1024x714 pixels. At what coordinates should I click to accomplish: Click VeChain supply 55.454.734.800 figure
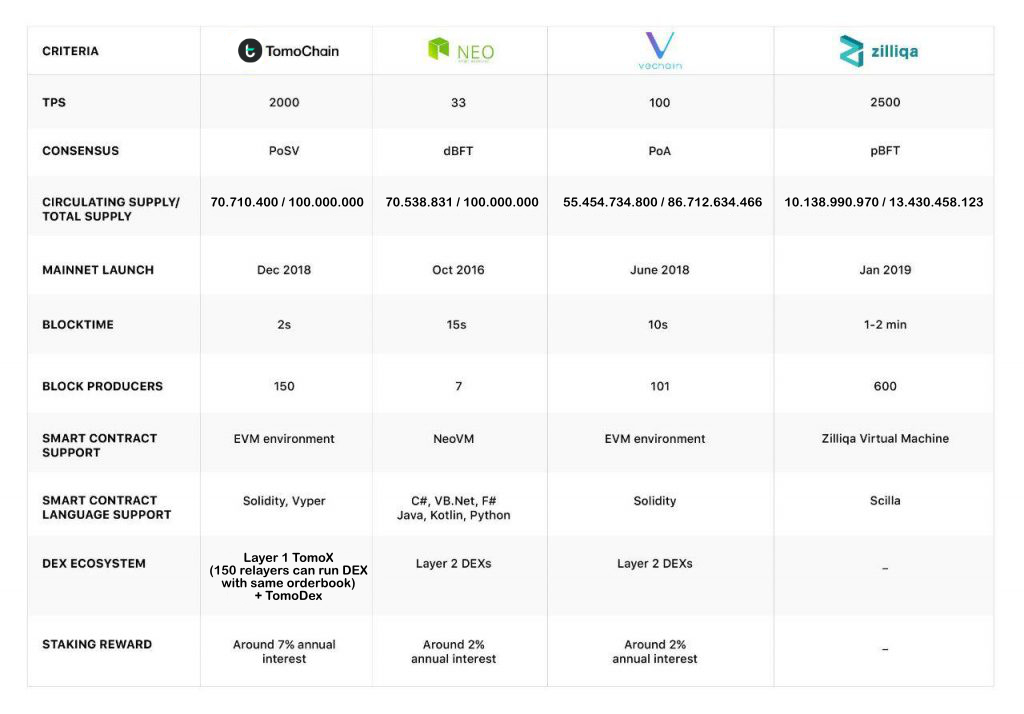(x=610, y=202)
